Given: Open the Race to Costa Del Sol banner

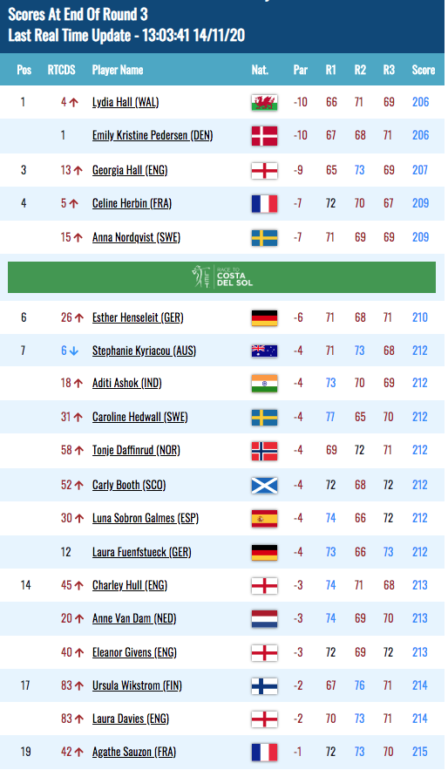Looking at the screenshot, I should point(222,277).
